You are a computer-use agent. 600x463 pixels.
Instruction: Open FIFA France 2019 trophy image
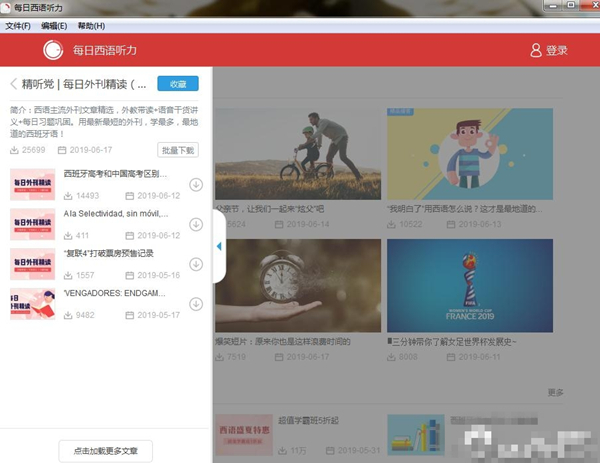point(470,285)
